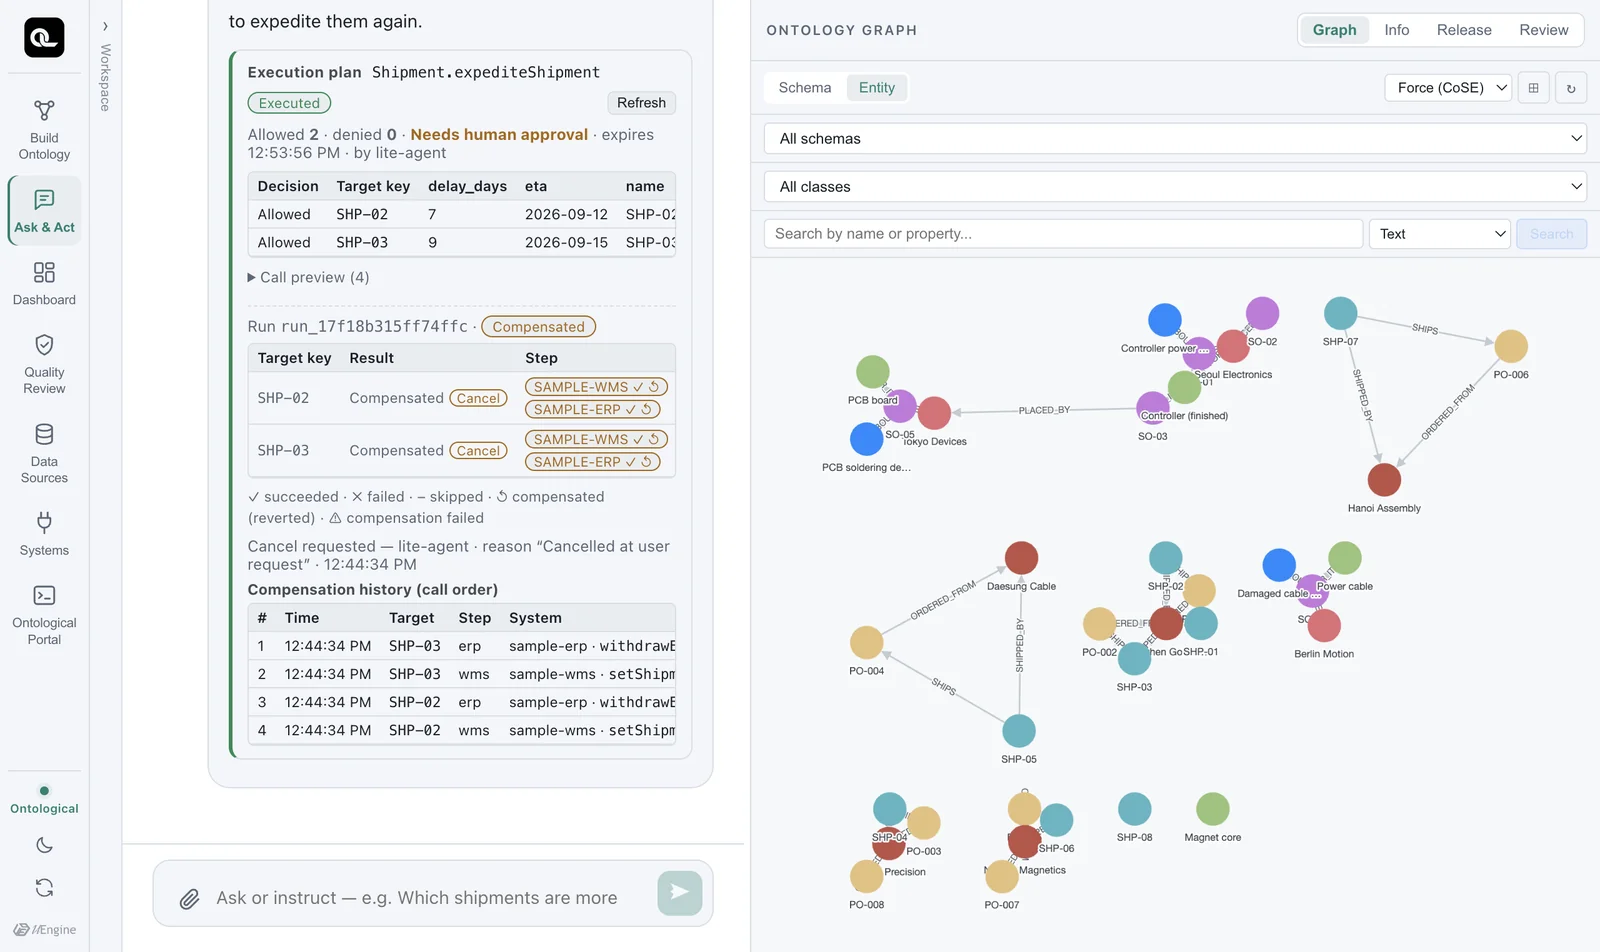Expand the Call preview (4) disclosure

point(308,278)
